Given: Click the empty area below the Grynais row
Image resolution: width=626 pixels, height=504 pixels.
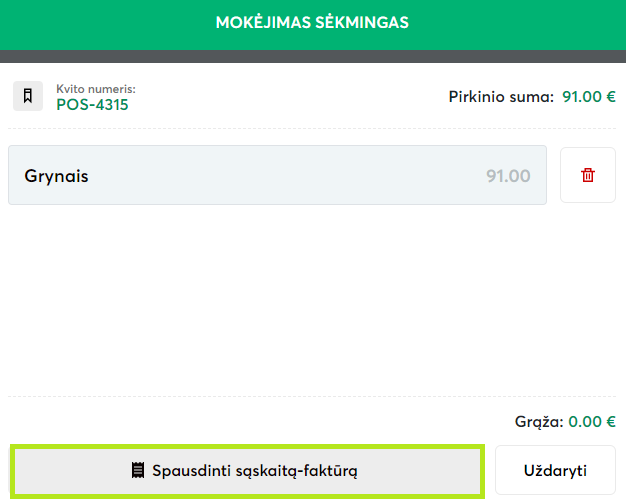Looking at the screenshot, I should point(312,300).
